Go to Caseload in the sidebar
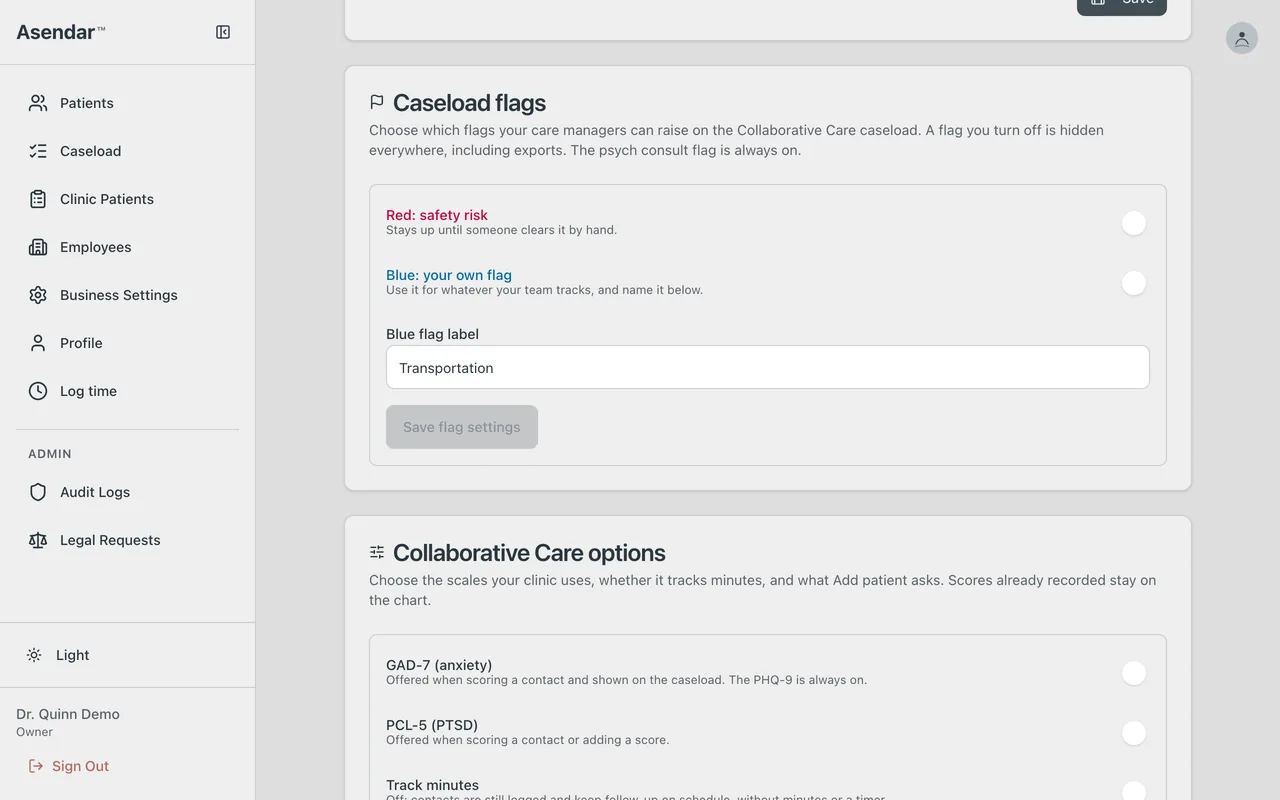This screenshot has width=1280, height=800. pos(127,151)
